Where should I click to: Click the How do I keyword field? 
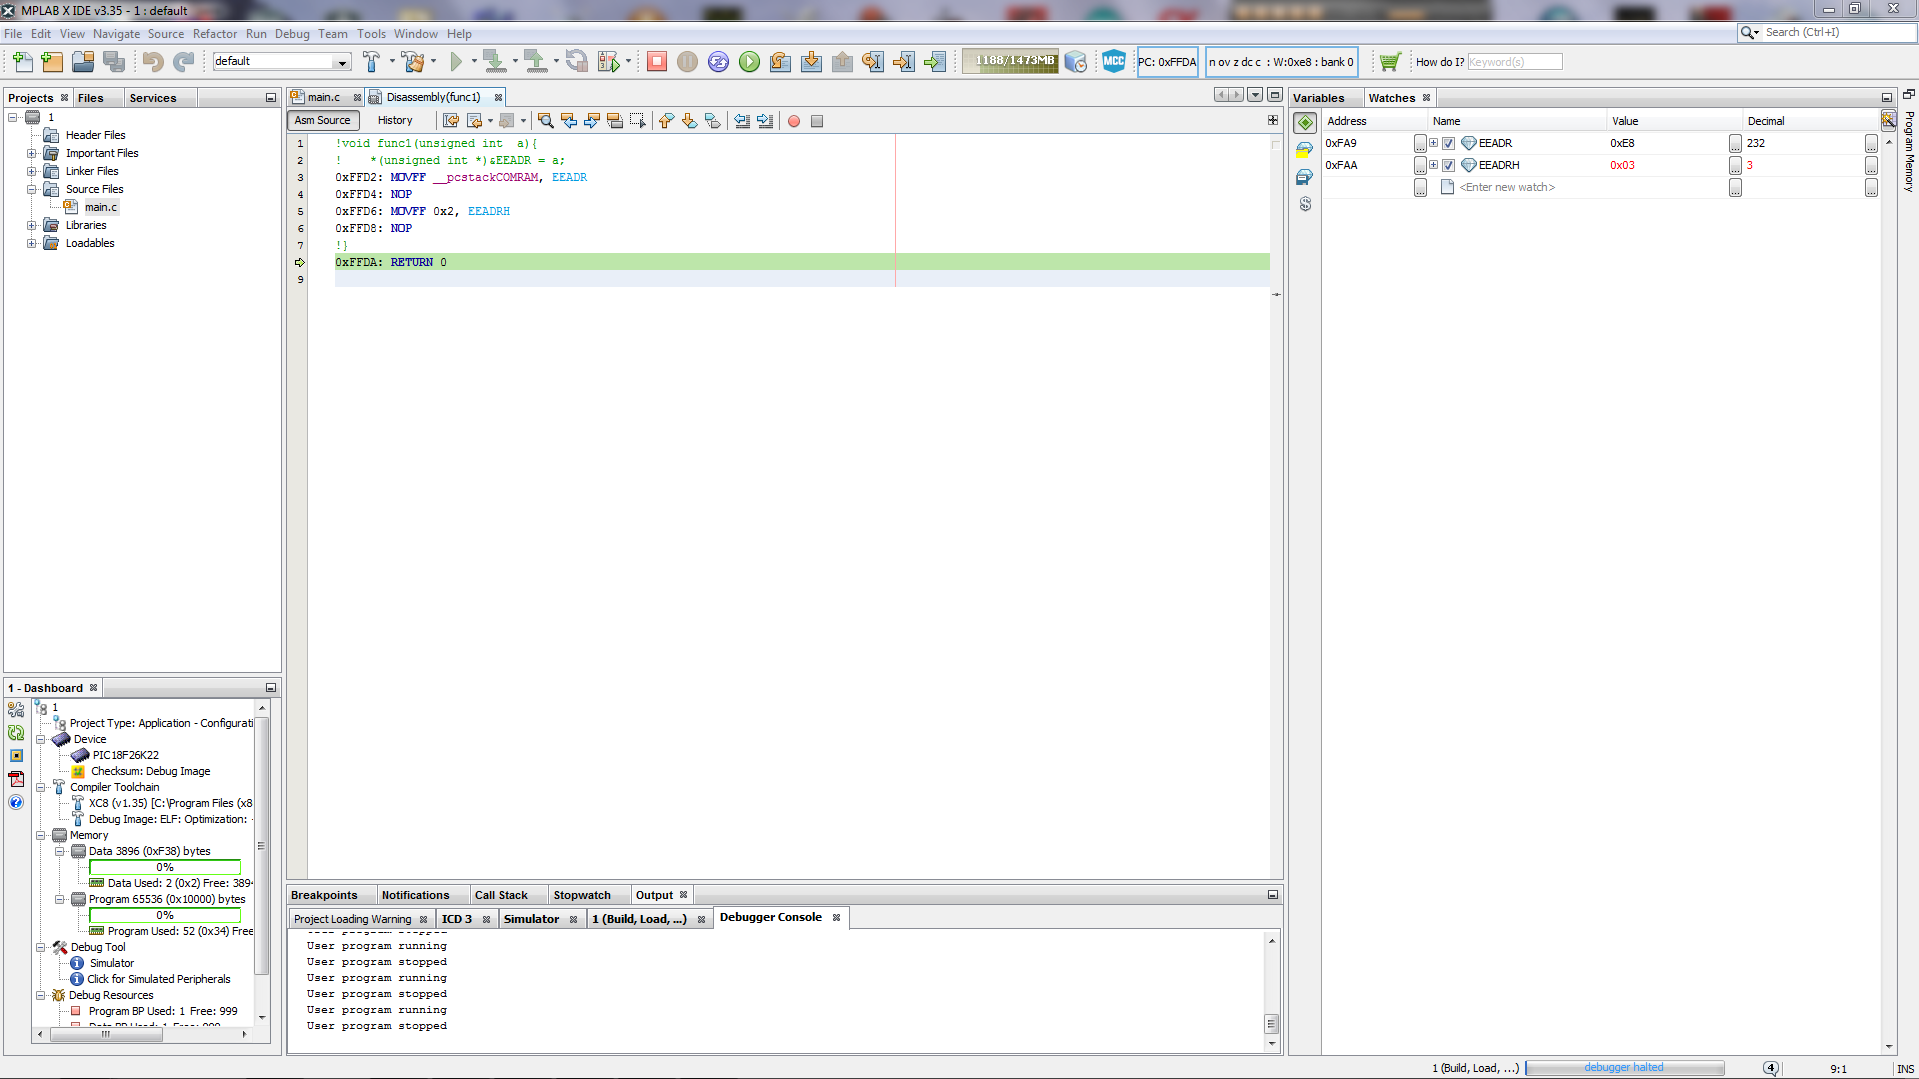1514,62
